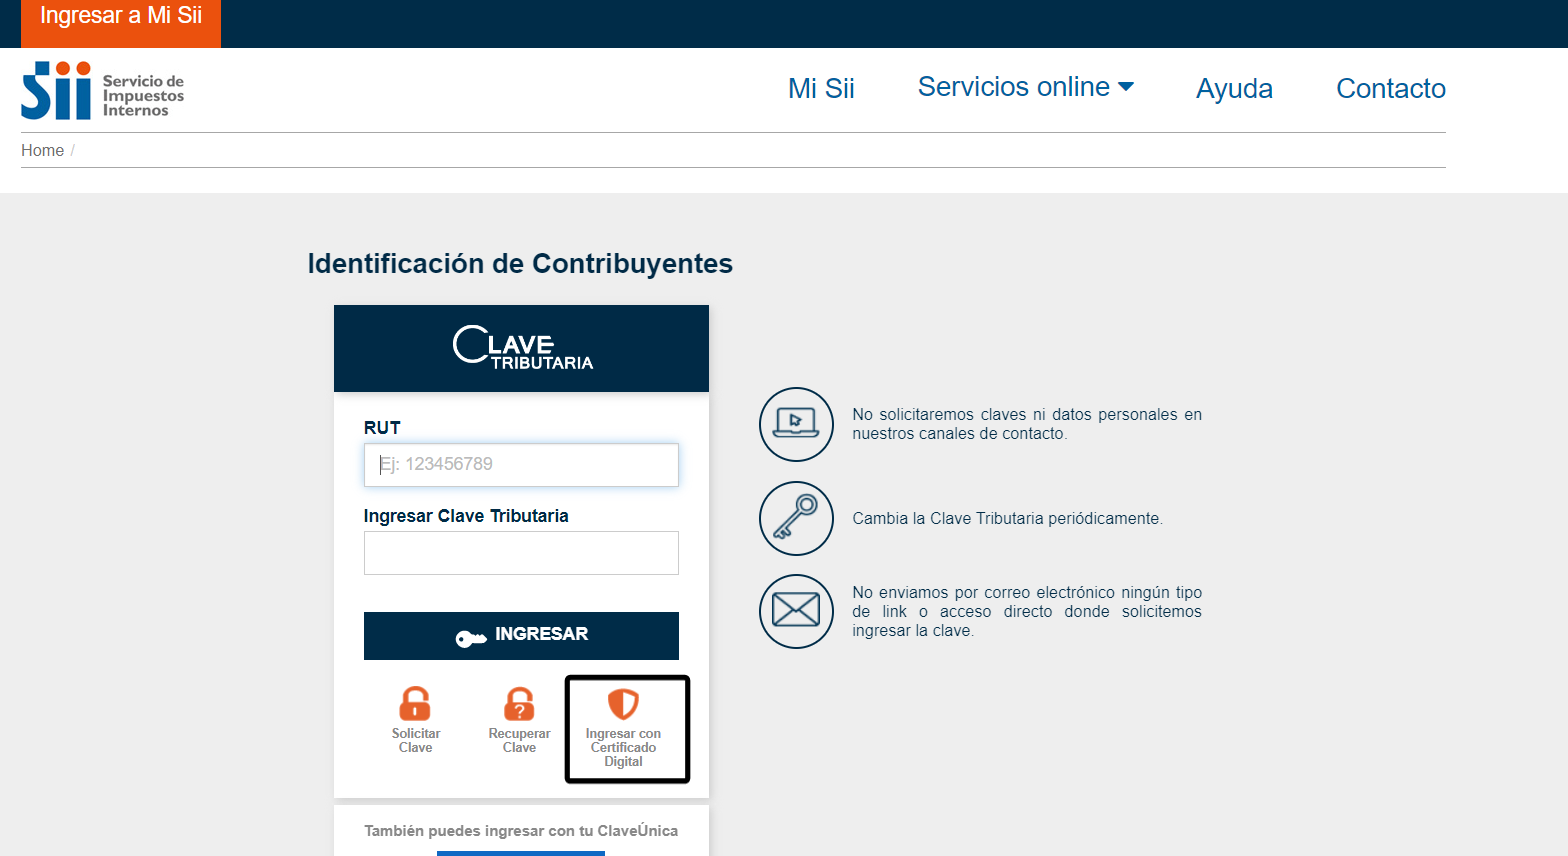Click the ClaveÚnica login text
Image resolution: width=1568 pixels, height=856 pixels.
[521, 831]
